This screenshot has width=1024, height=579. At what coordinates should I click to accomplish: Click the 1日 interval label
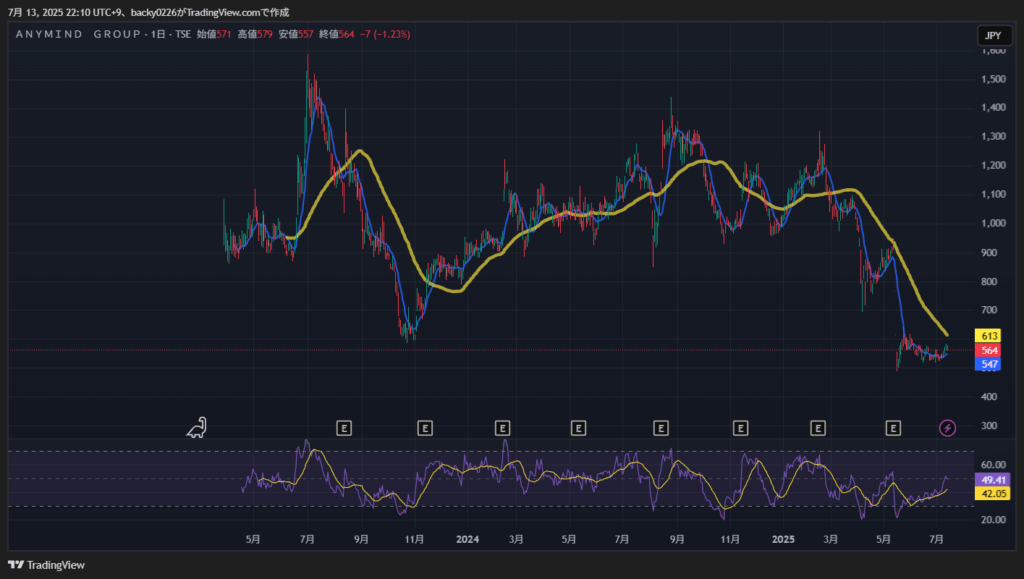[x=158, y=34]
